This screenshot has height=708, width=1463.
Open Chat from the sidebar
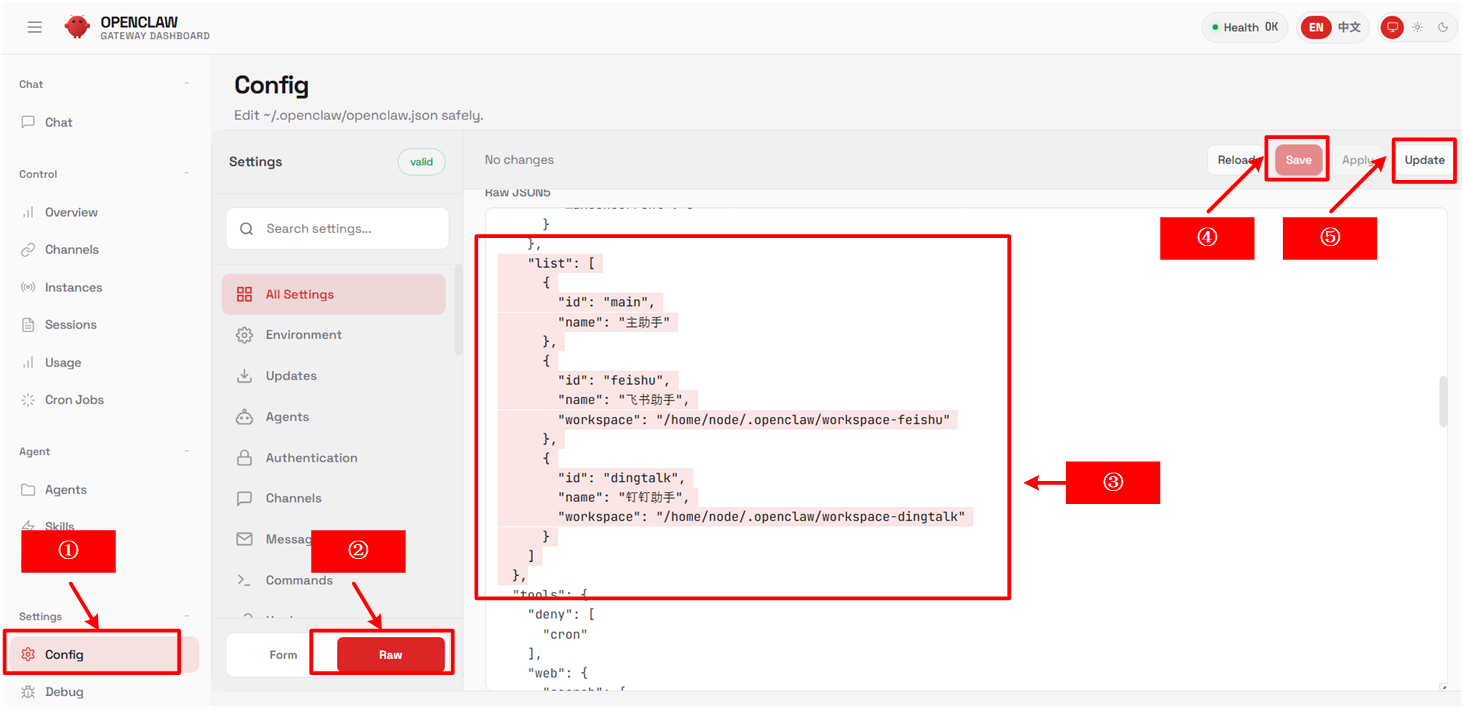58,122
